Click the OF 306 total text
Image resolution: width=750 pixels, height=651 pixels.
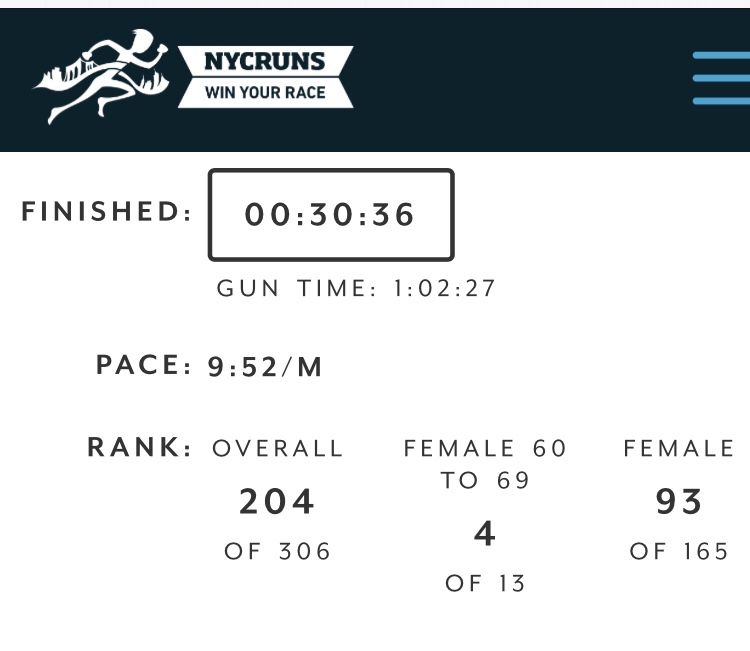[x=278, y=551]
